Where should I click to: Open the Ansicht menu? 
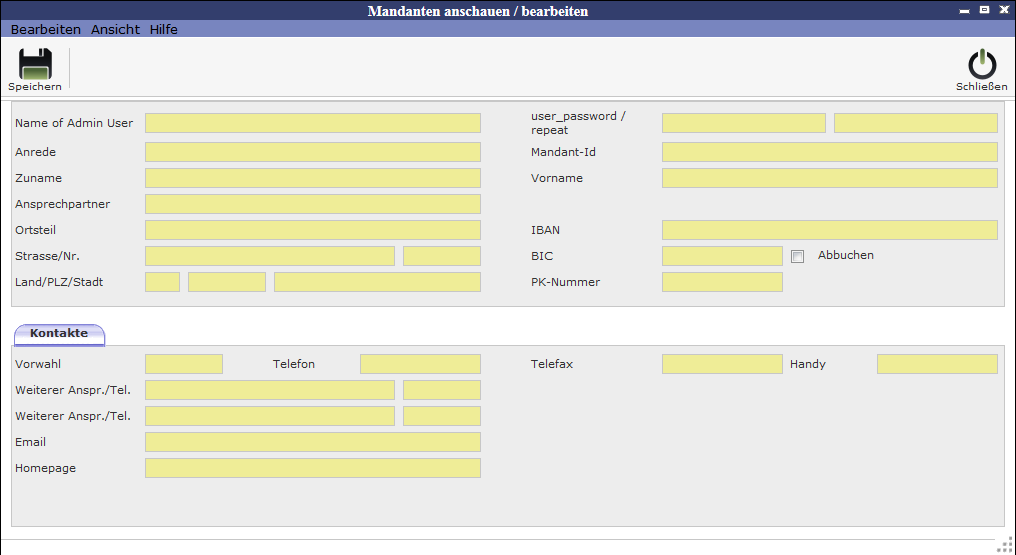[x=115, y=30]
